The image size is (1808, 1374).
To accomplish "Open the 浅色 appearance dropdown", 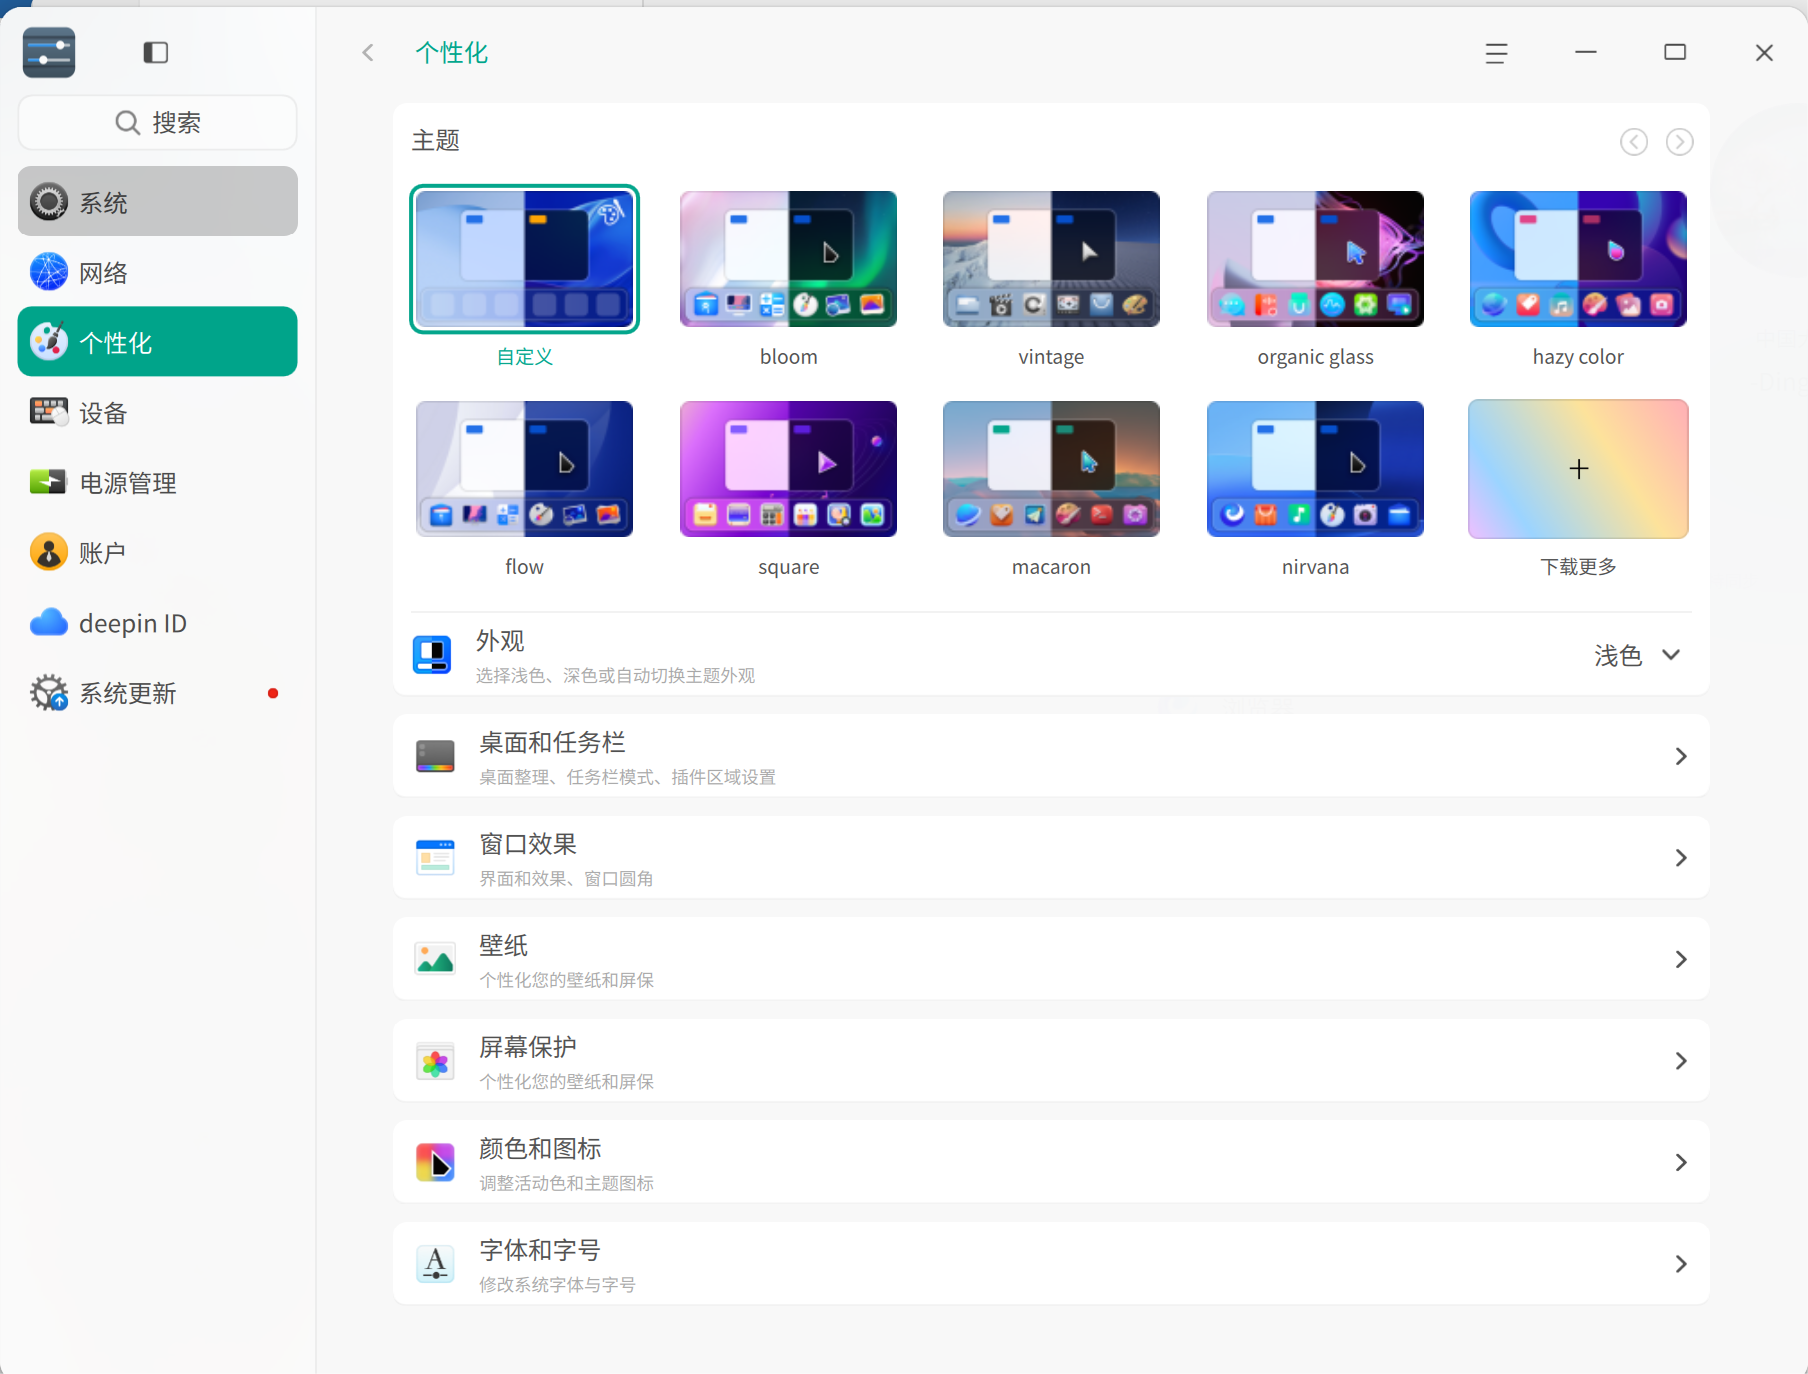I will [1637, 655].
